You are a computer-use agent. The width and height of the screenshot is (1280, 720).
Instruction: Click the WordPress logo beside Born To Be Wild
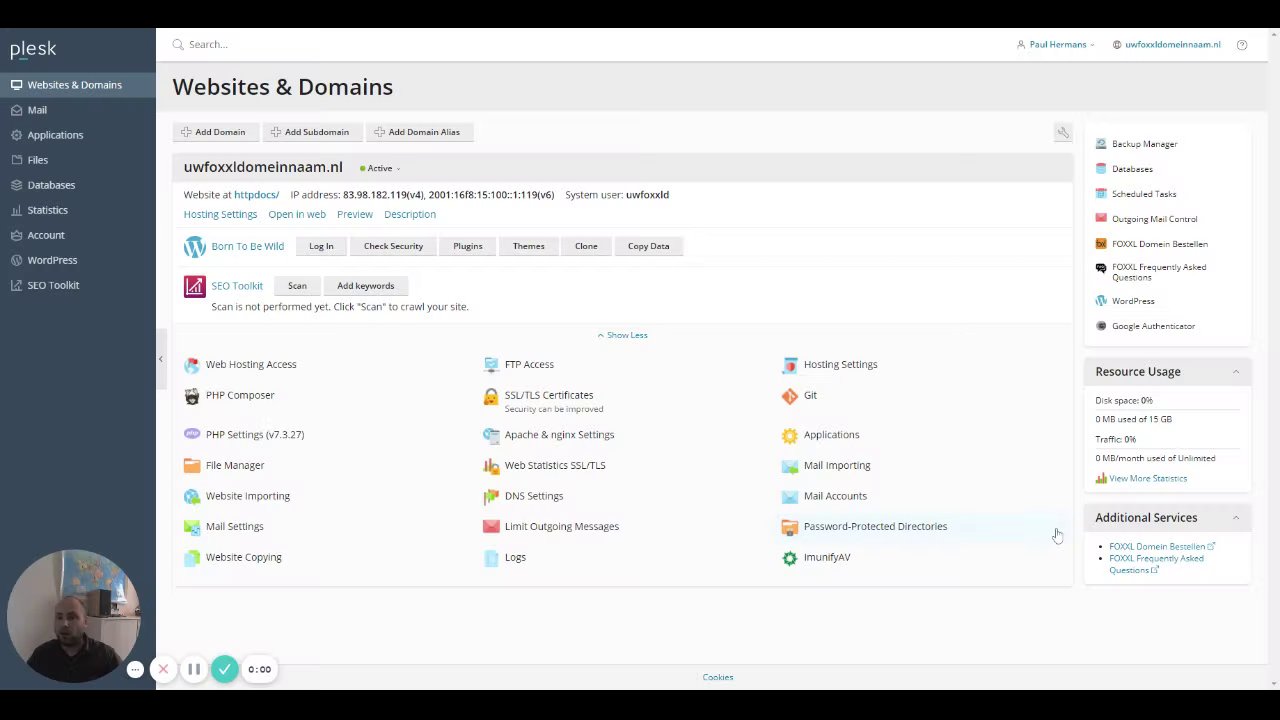[x=194, y=247]
